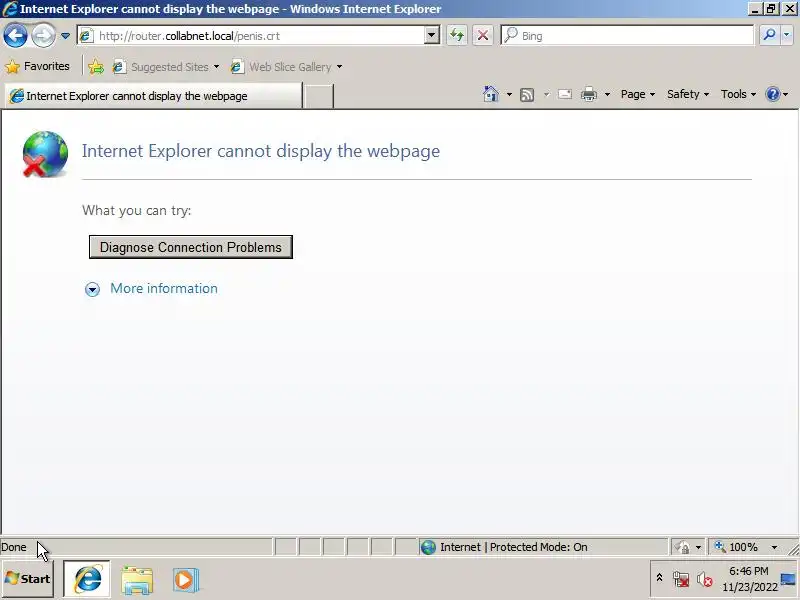Open the Page menu
This screenshot has height=600, width=800.
point(638,94)
